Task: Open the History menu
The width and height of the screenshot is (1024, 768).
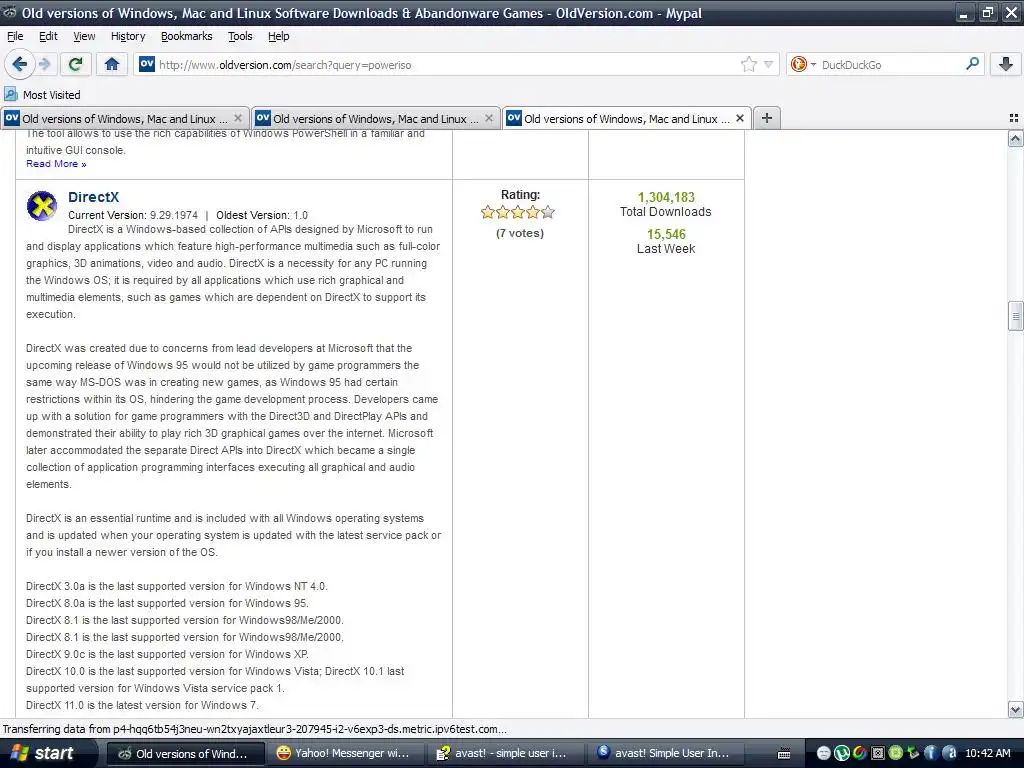Action: (128, 37)
